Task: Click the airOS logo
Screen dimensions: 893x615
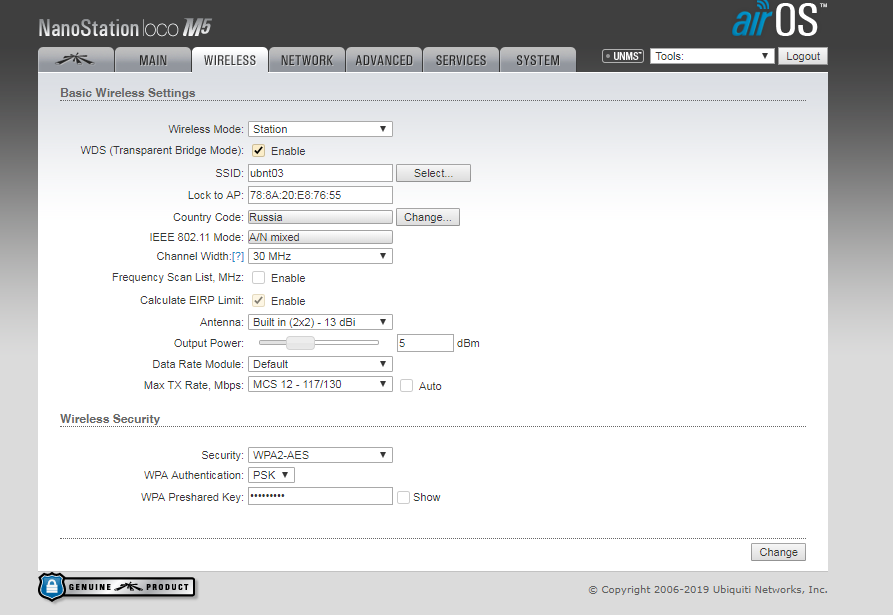Action: (x=779, y=20)
